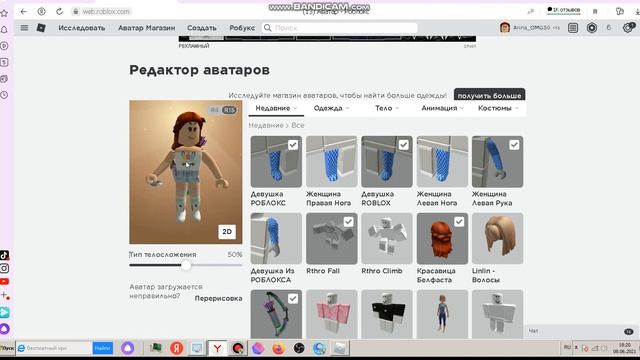
Task: Uncheck the bow and quiver accessory
Action: click(293, 299)
